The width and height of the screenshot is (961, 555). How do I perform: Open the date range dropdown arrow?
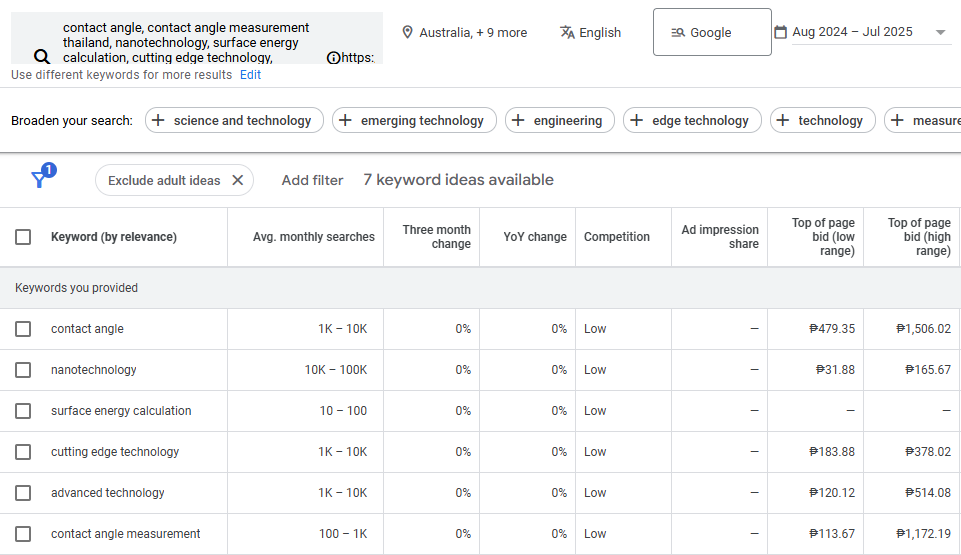pyautogui.click(x=940, y=32)
